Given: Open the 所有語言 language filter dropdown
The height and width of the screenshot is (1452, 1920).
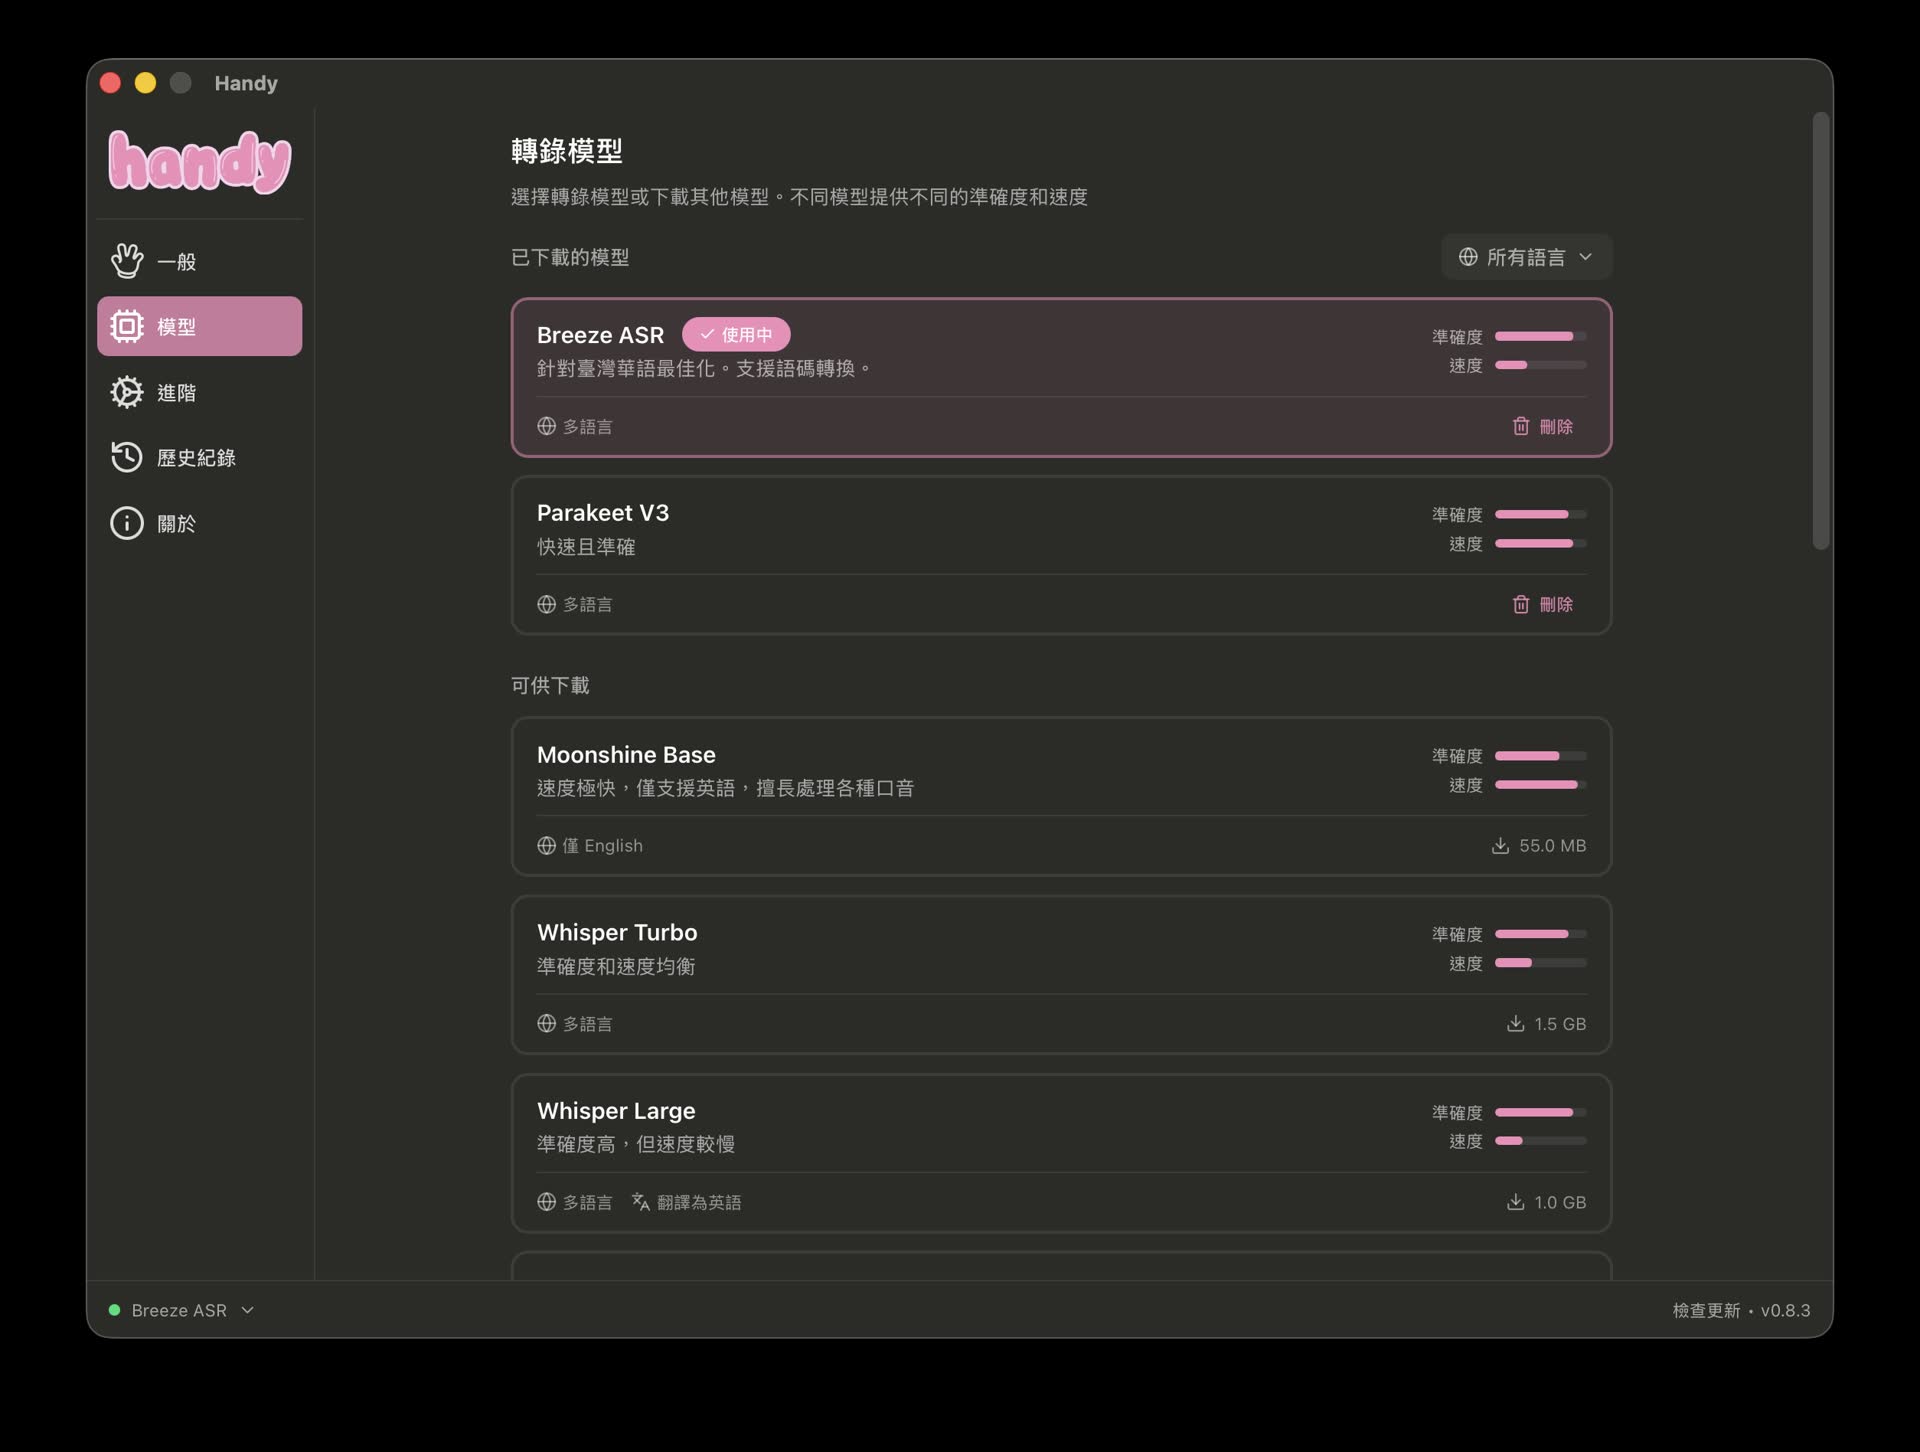Looking at the screenshot, I should tap(1526, 257).
